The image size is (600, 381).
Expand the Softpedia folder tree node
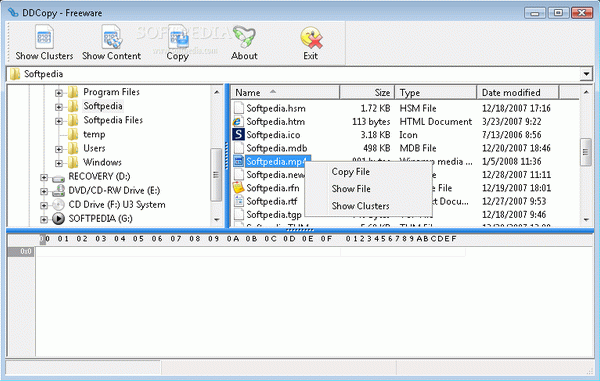pyautogui.click(x=59, y=107)
